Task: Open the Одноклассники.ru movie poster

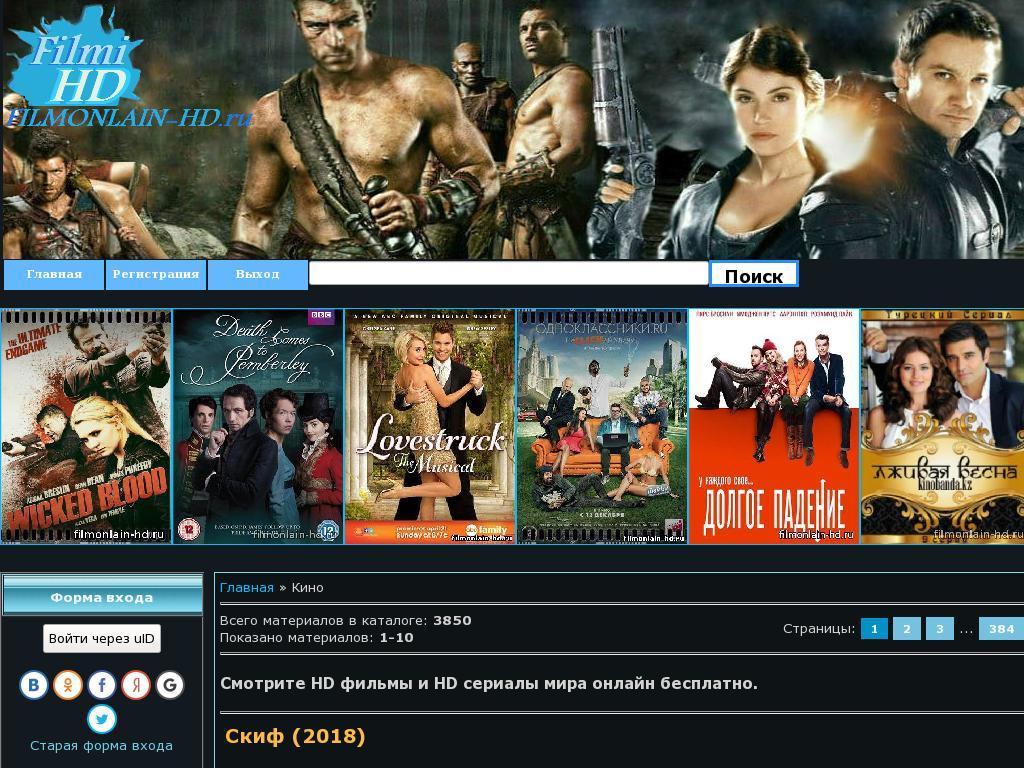Action: [602, 426]
